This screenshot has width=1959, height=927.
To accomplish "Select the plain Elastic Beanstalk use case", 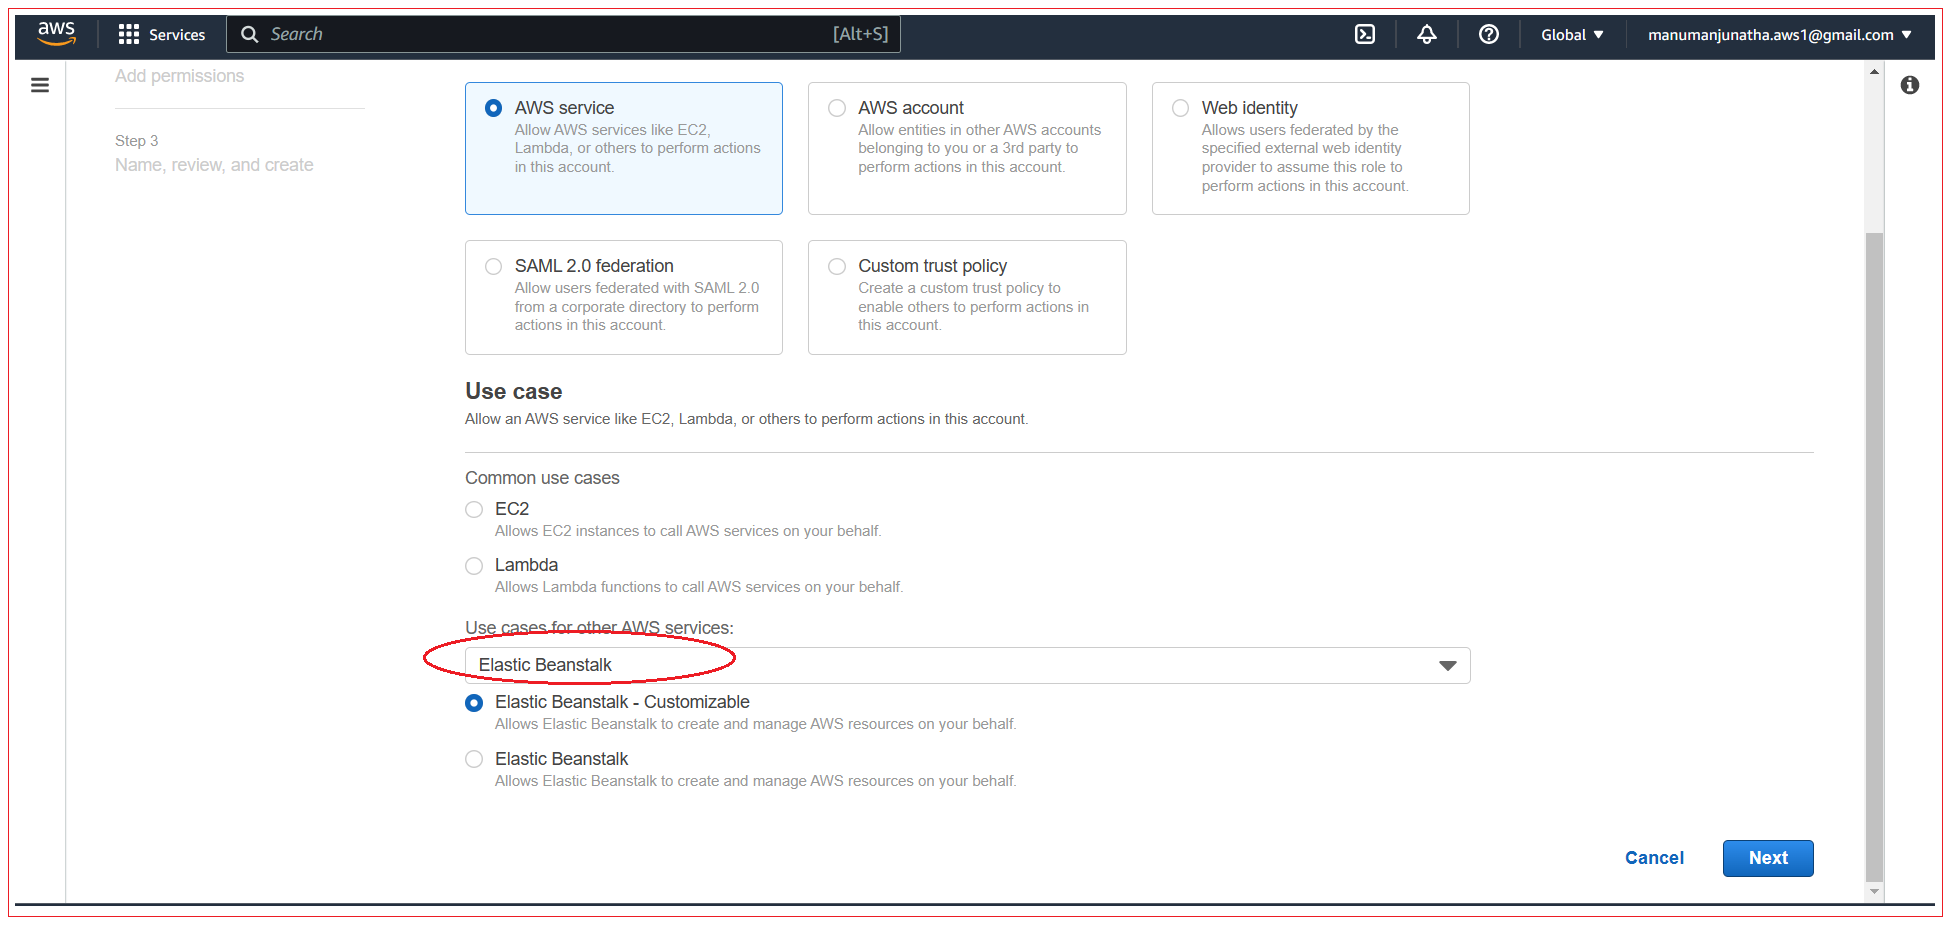I will click(474, 760).
